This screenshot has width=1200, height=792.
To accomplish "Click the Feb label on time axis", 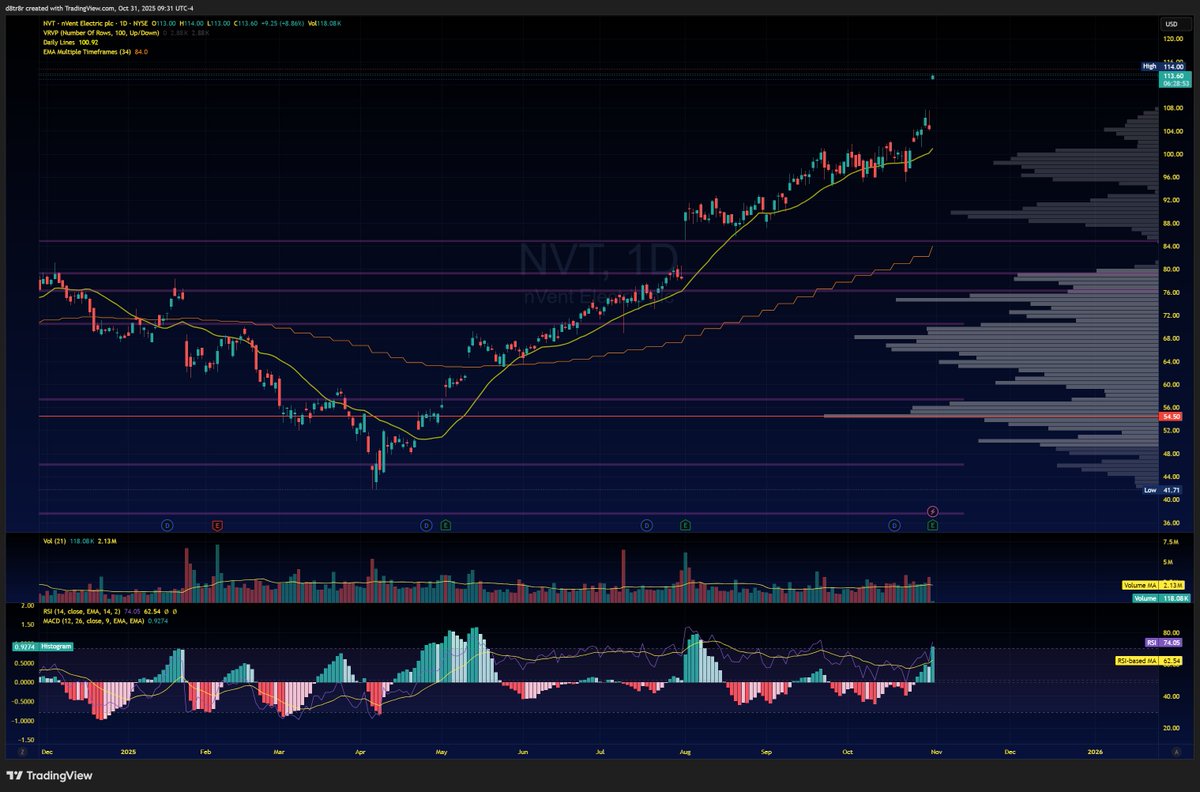I will (x=205, y=750).
